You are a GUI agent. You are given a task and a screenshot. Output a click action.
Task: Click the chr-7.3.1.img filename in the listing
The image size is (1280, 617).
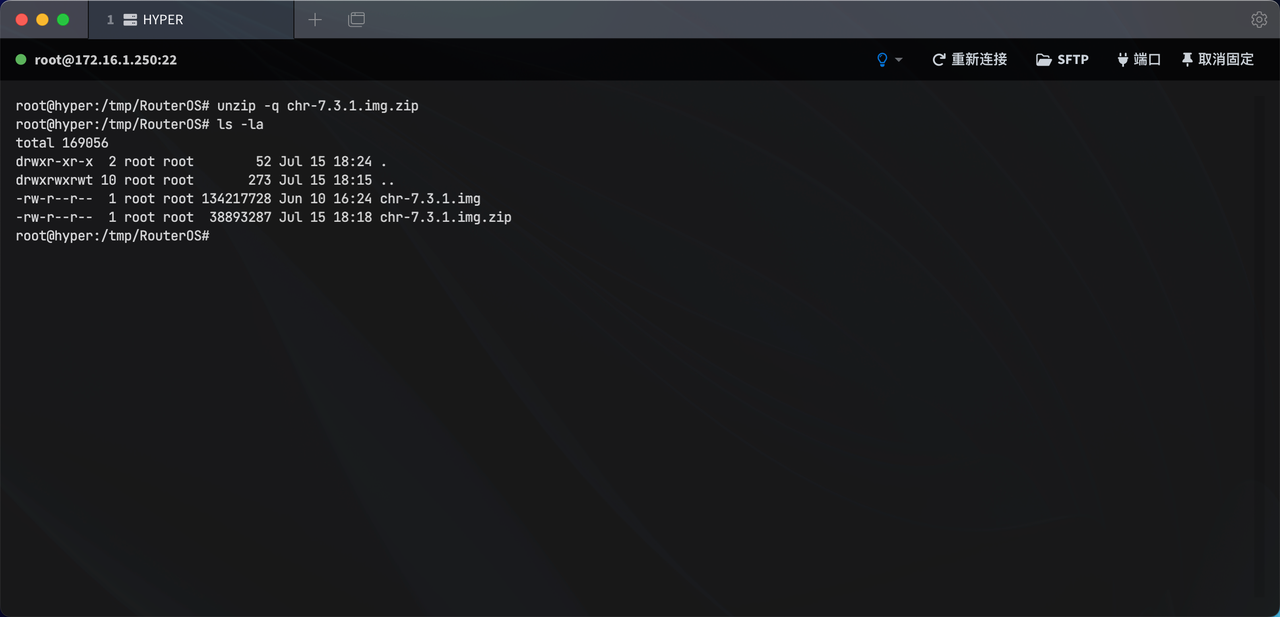coord(430,199)
